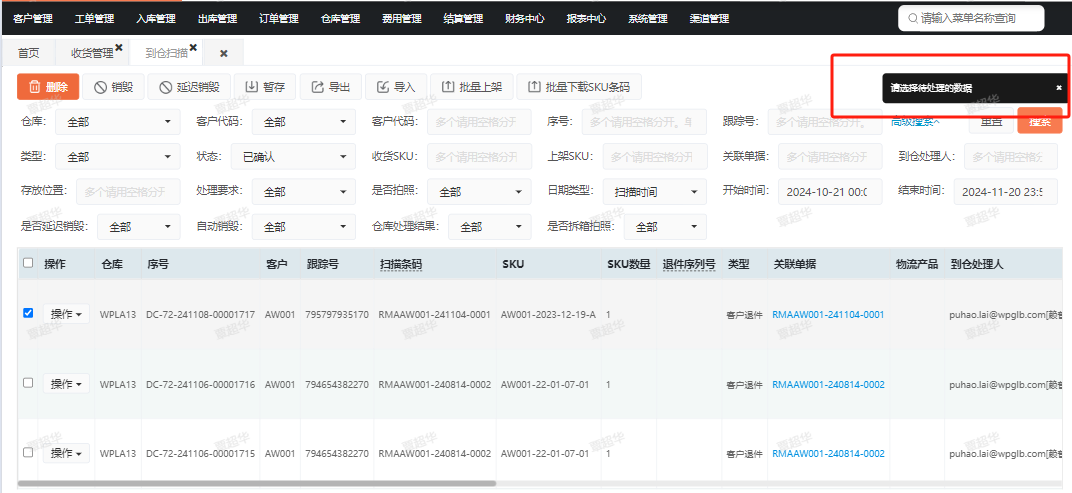Open the 出库管理 menu
Image resolution: width=1072 pixels, height=493 pixels.
217,18
